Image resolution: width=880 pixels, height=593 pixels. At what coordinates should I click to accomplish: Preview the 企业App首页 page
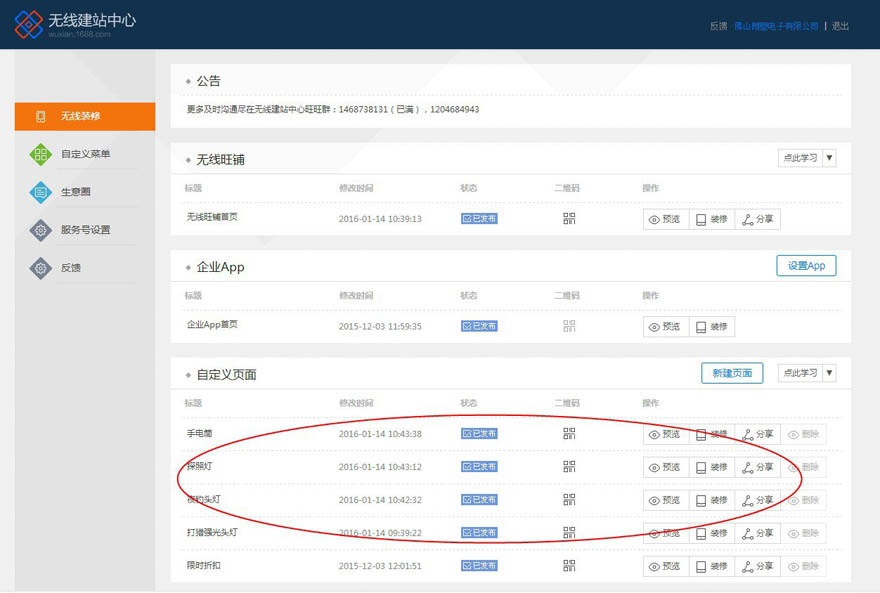click(x=665, y=326)
